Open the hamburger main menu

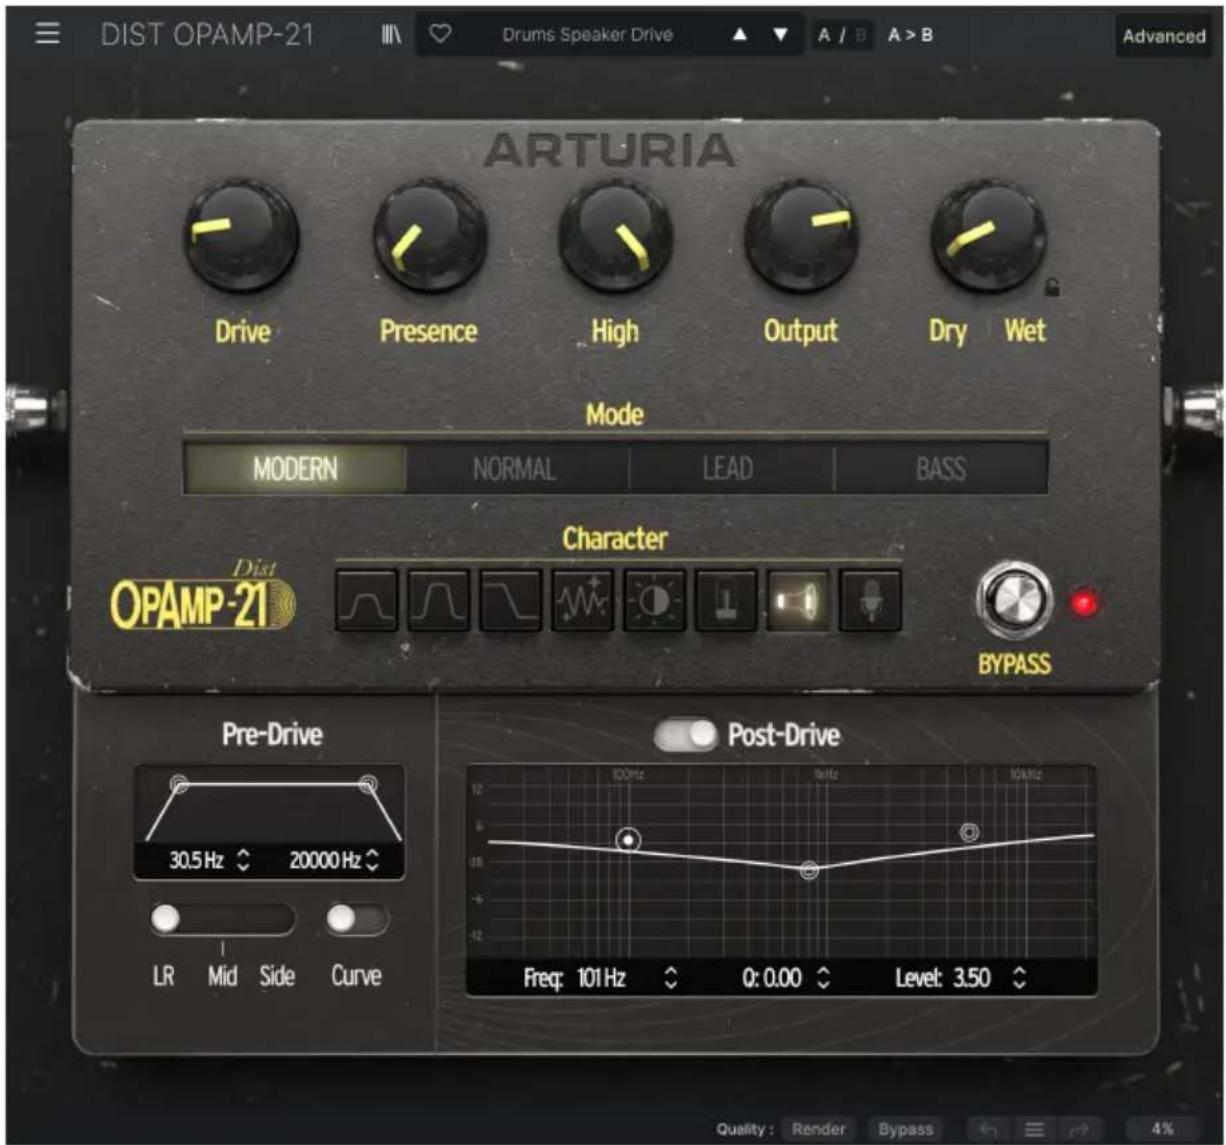point(47,34)
